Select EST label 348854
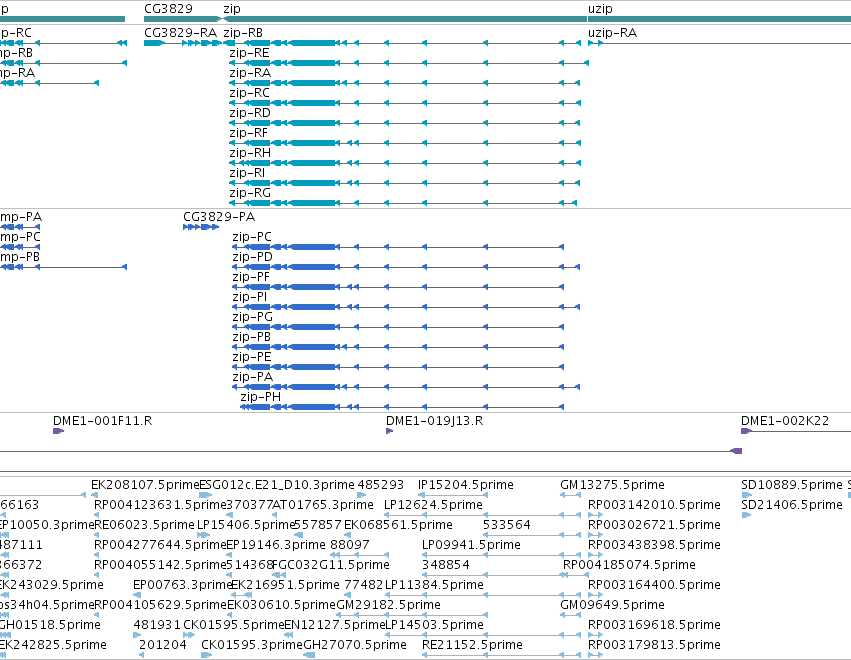851x660 pixels. click(446, 565)
